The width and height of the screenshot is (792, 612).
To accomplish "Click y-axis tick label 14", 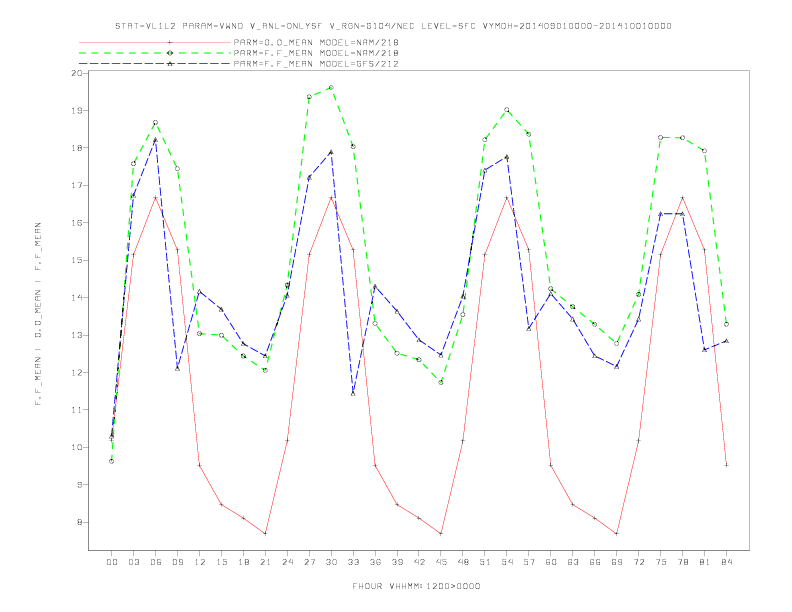I will click(77, 297).
